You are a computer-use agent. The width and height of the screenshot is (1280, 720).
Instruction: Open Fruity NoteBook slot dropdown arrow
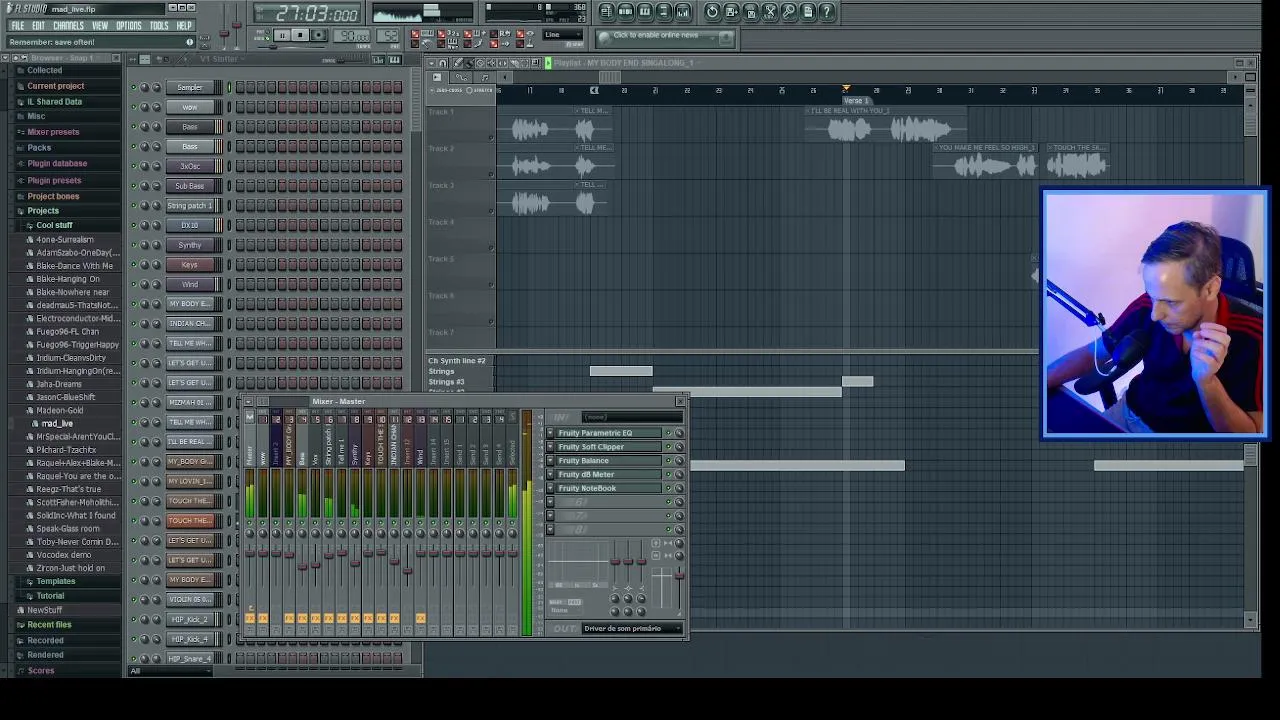coord(550,488)
